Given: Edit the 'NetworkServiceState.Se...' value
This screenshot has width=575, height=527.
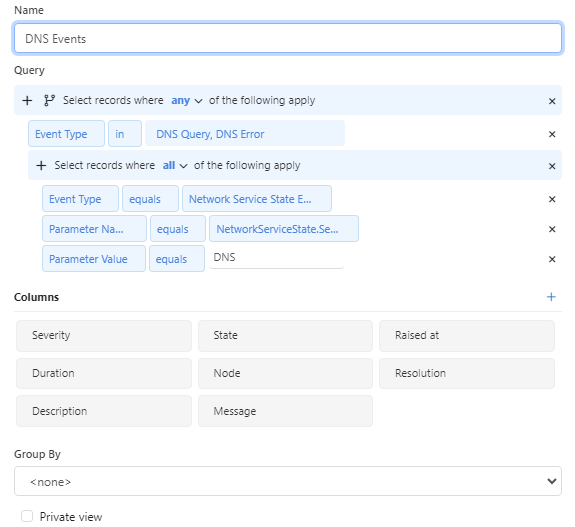Looking at the screenshot, I should coord(284,229).
